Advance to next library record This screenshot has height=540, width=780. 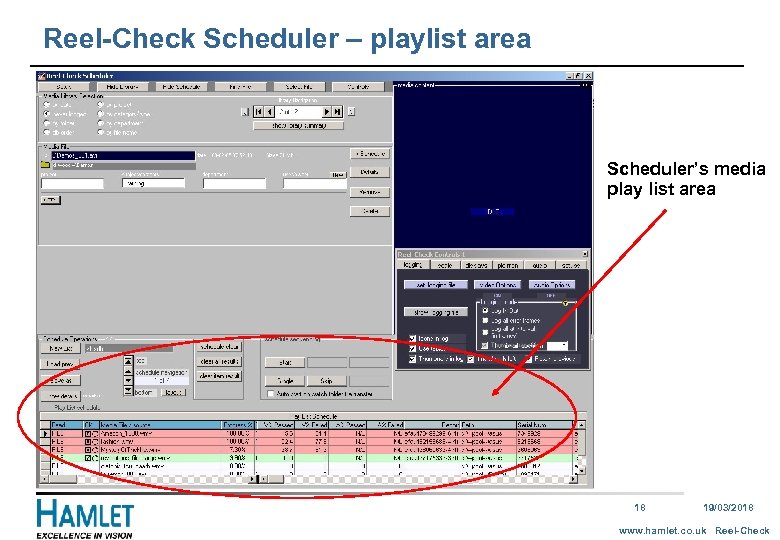point(327,112)
